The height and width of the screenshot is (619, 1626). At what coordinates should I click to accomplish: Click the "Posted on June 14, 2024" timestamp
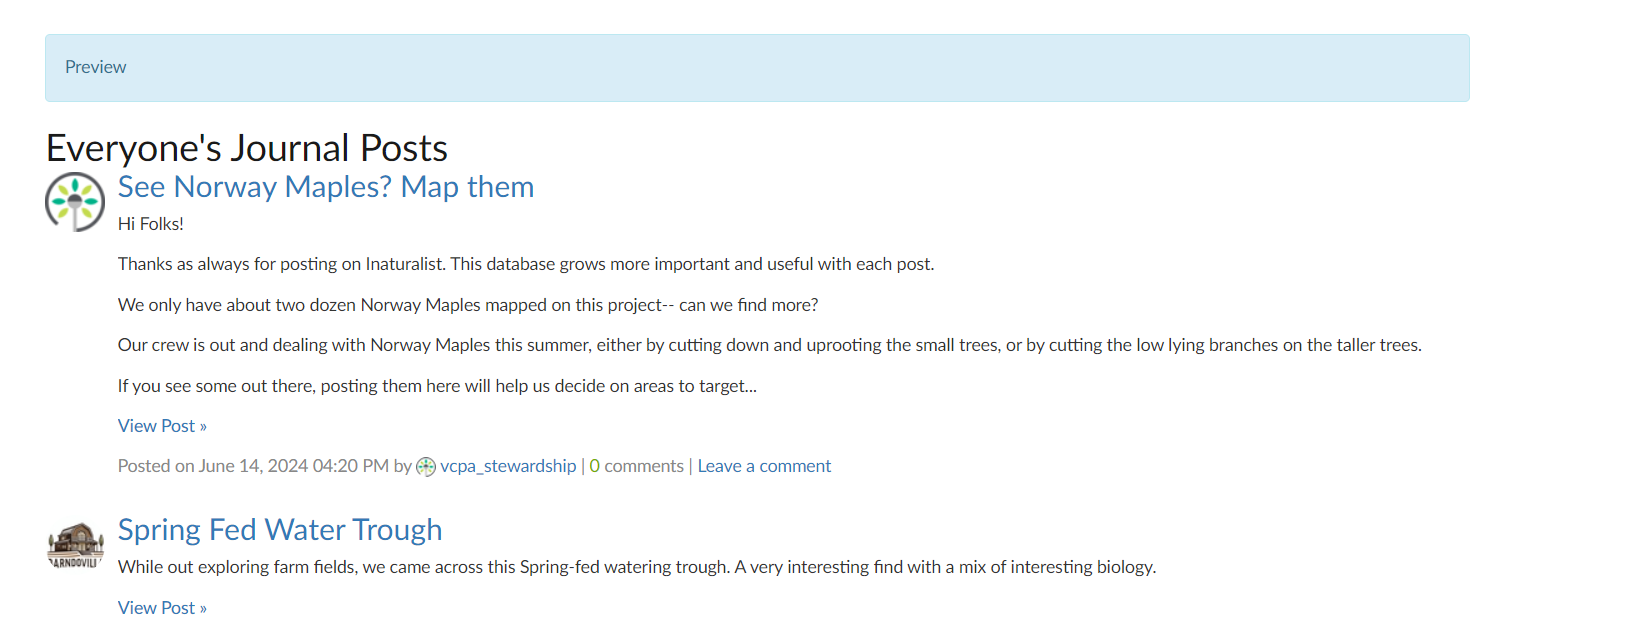point(253,466)
